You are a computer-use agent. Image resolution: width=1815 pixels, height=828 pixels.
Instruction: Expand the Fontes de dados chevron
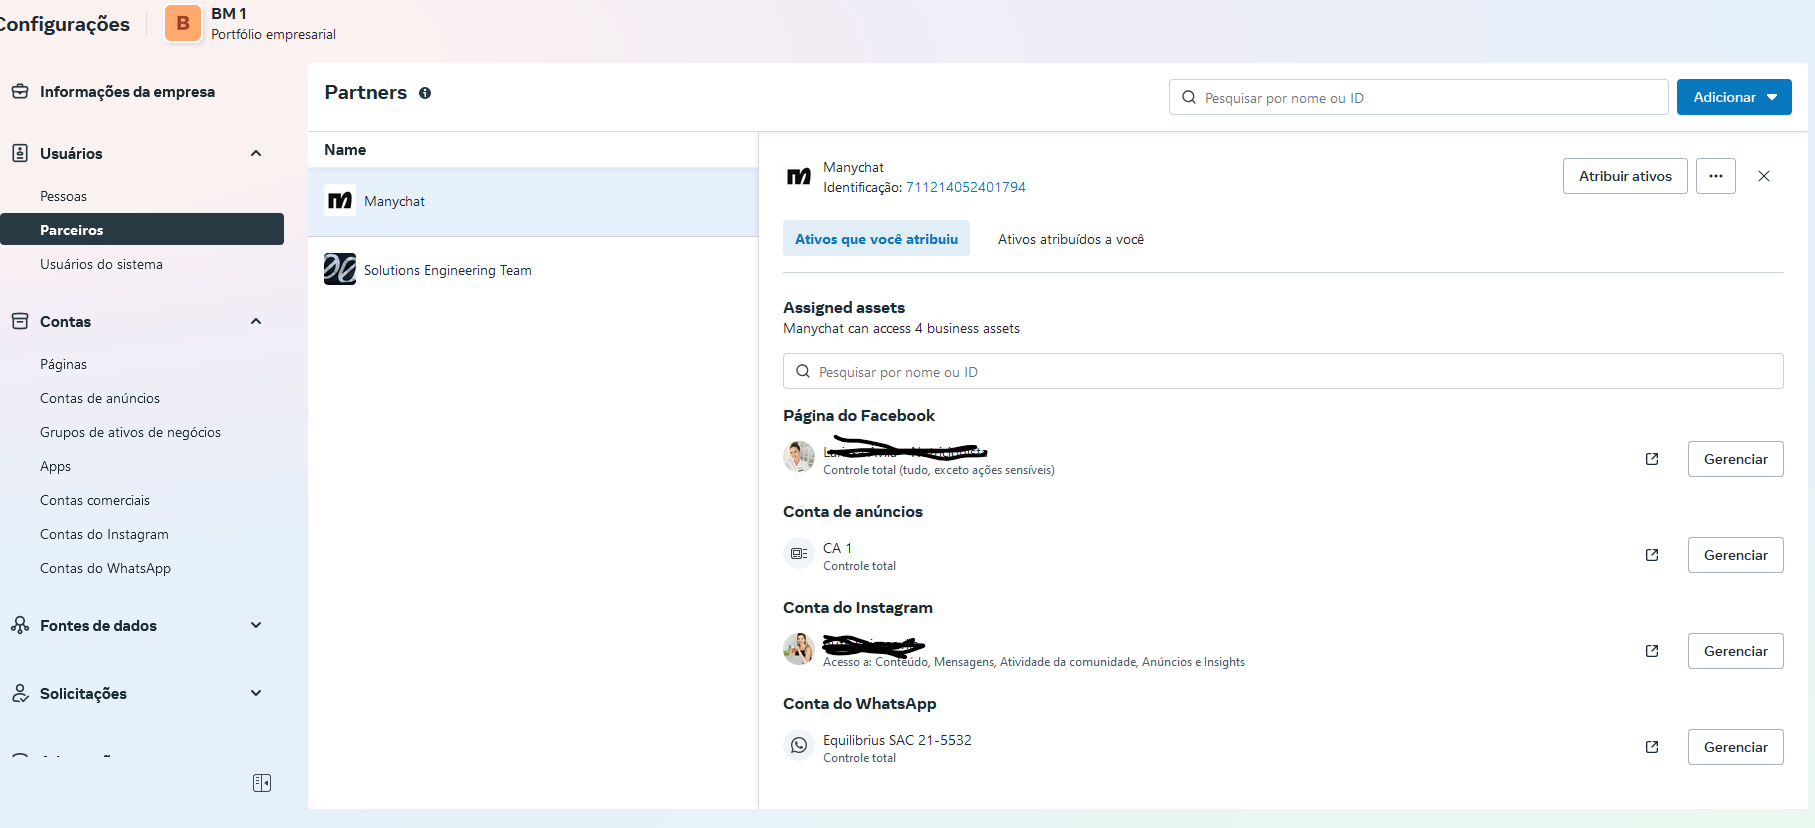coord(256,625)
